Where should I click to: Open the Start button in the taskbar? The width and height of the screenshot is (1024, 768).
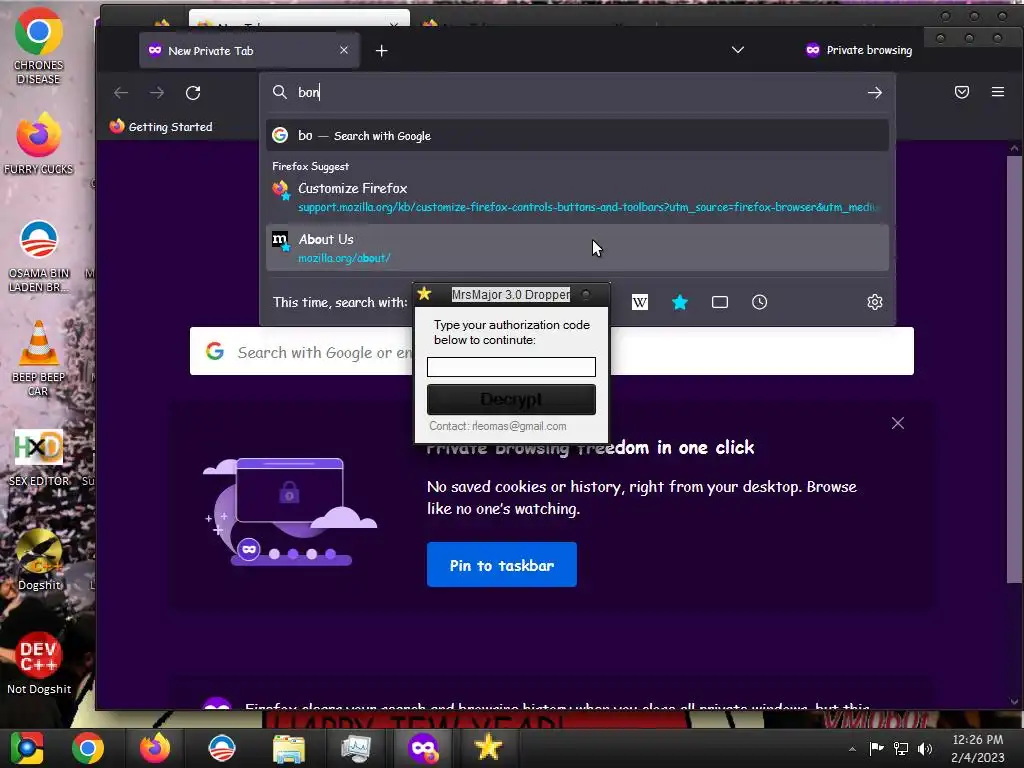point(27,748)
